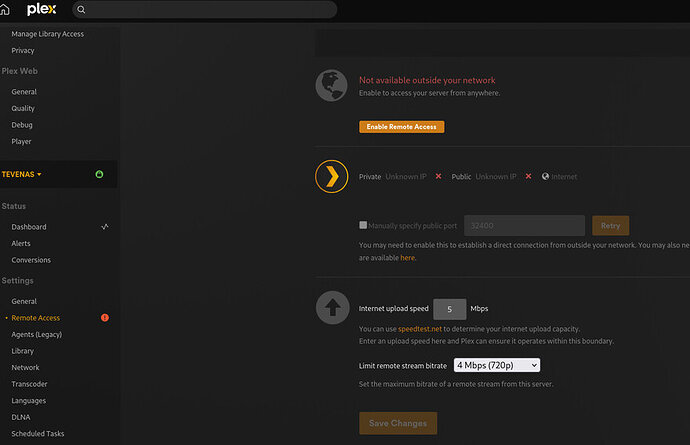The height and width of the screenshot is (445, 690).
Task: Open DLNA settings
Action: coord(21,417)
